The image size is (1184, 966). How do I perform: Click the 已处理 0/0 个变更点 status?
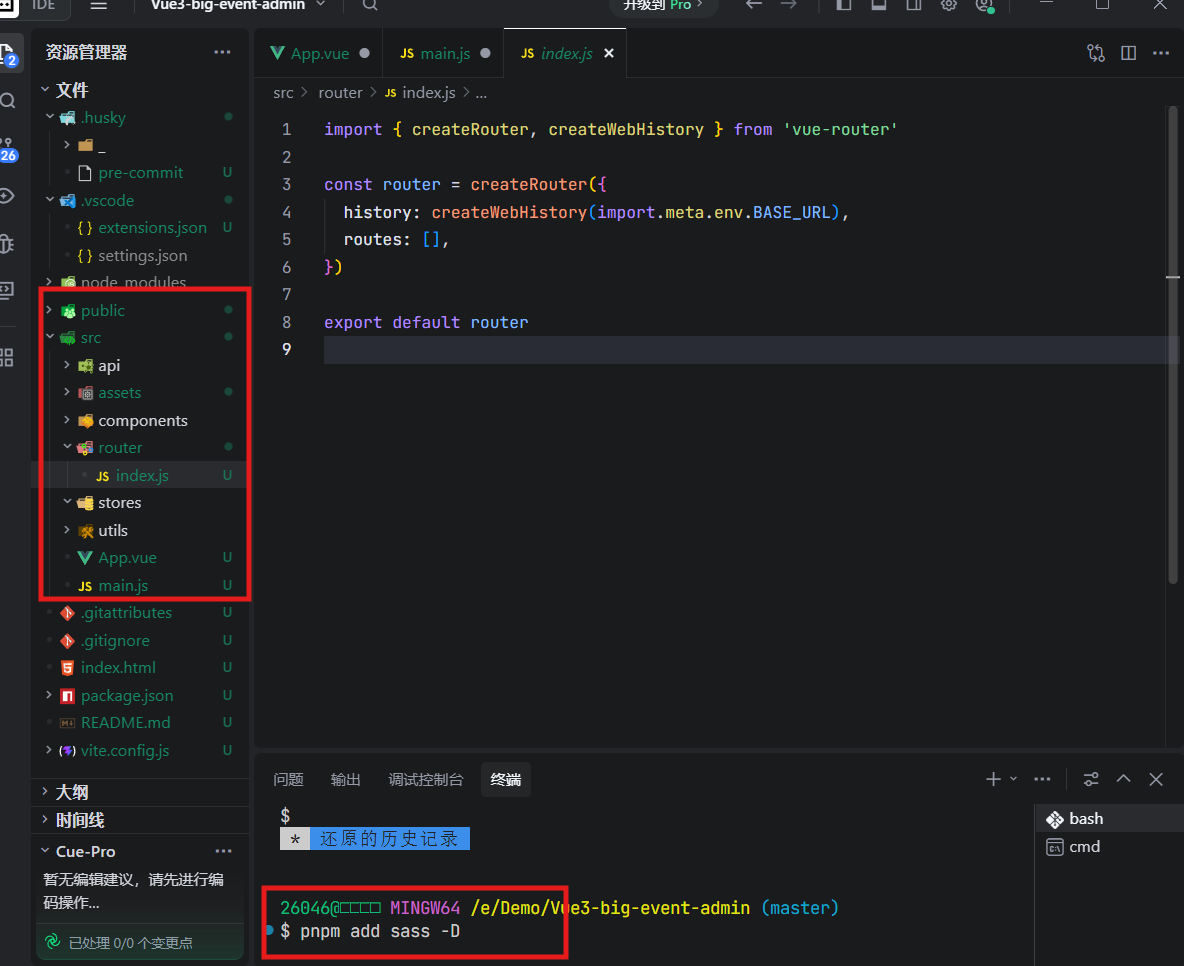pos(130,943)
